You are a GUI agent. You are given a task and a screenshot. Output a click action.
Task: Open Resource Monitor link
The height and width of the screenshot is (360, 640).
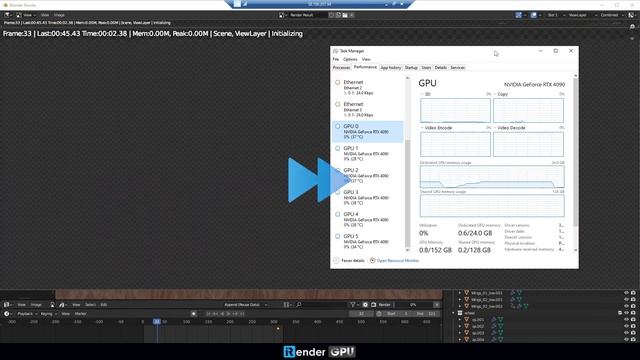398,261
